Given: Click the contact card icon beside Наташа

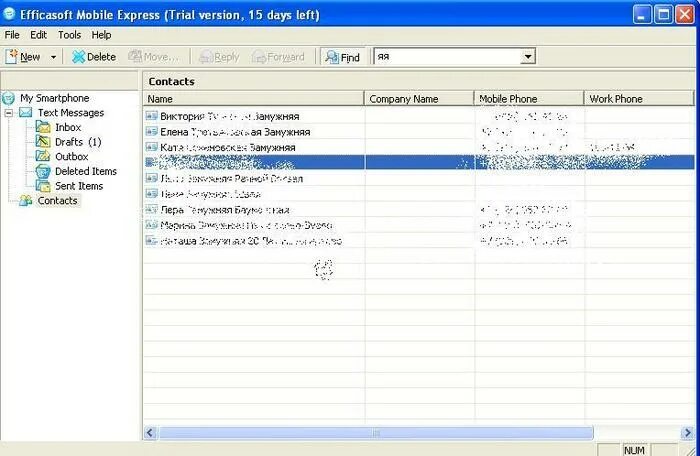Looking at the screenshot, I should click(151, 240).
